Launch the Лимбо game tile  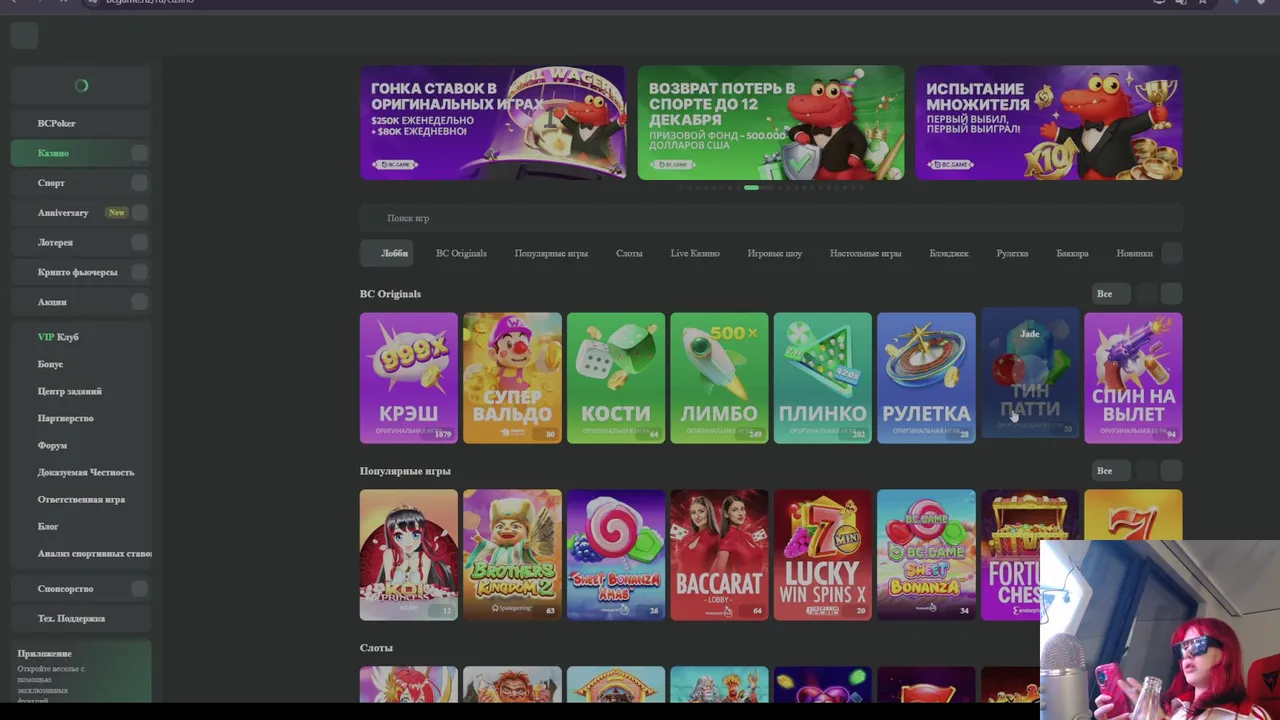[x=719, y=378]
